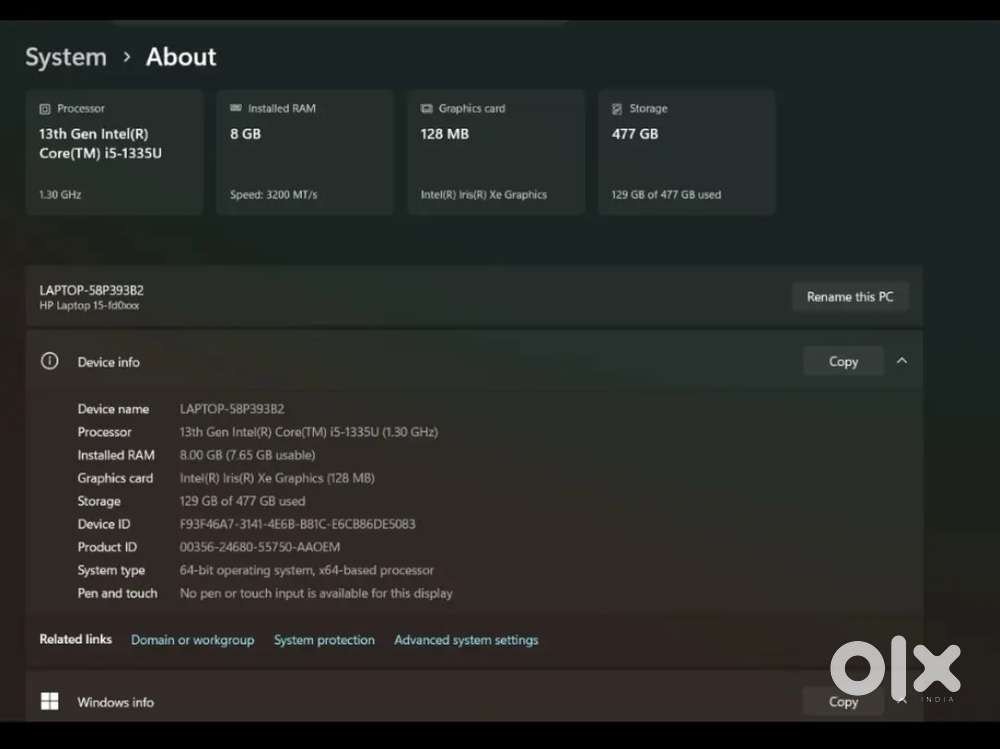Go back to System in breadcrumb
This screenshot has height=749, width=1000.
tap(66, 57)
